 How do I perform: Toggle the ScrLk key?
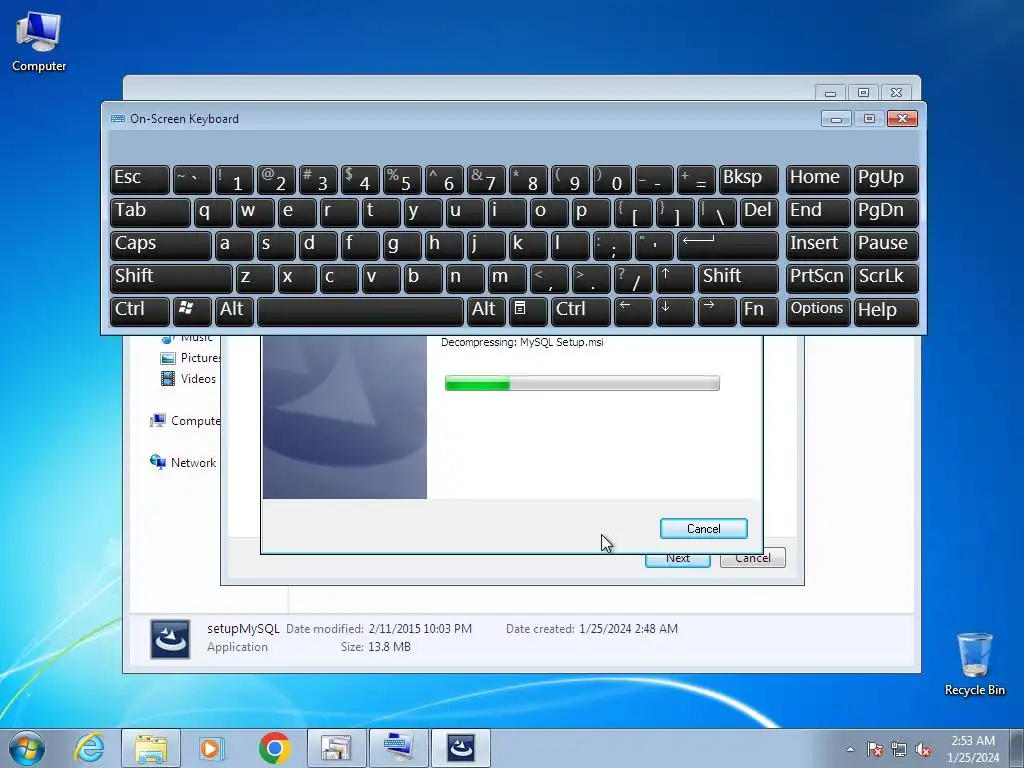pos(886,278)
